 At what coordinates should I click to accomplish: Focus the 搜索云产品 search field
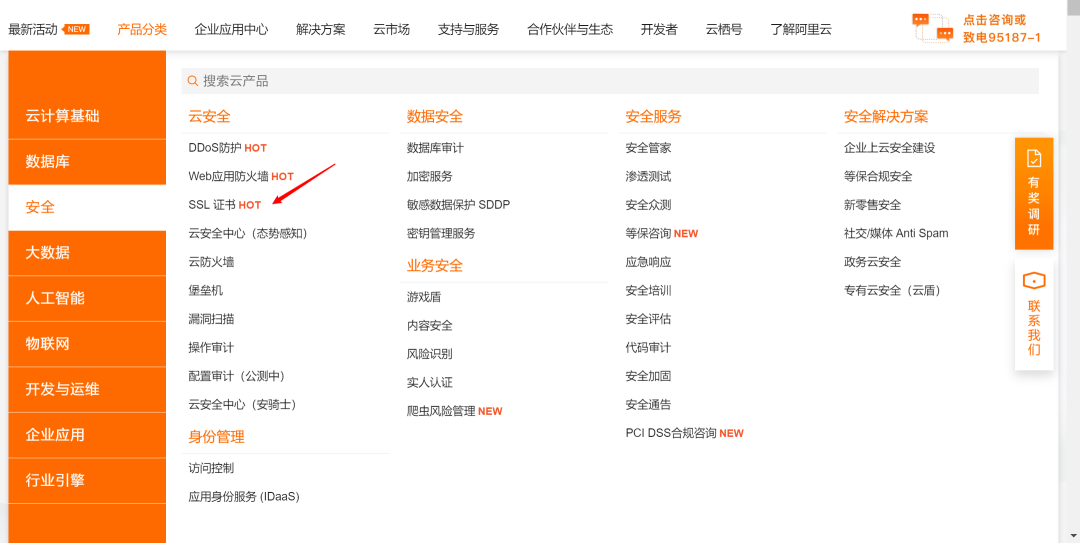coord(610,81)
